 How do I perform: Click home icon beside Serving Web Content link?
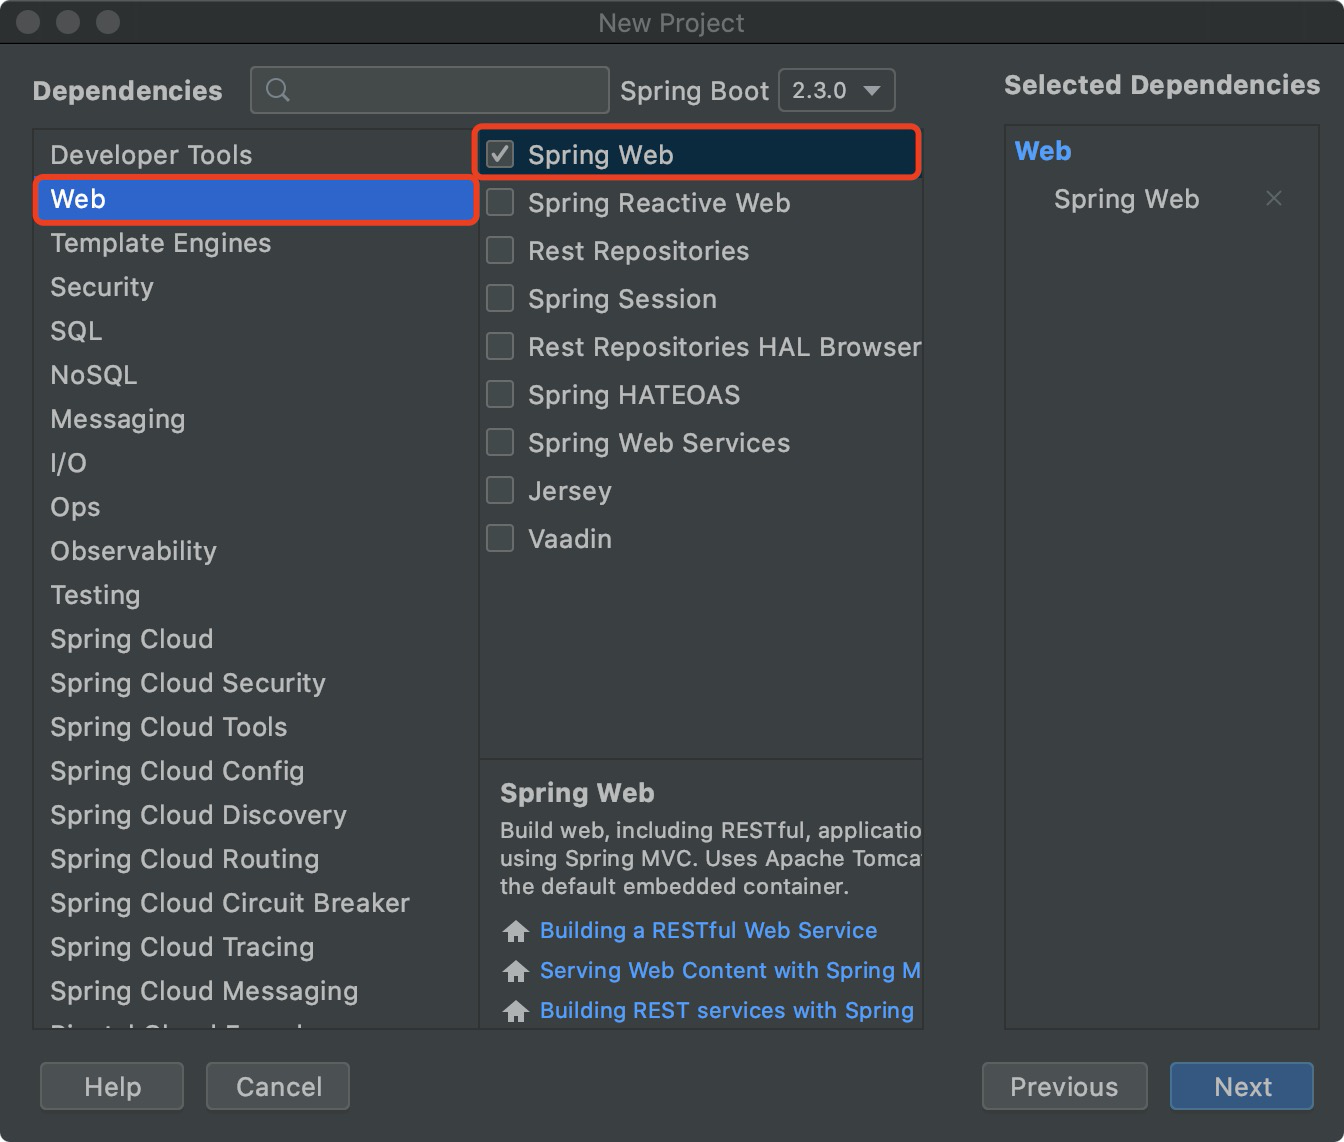516,971
